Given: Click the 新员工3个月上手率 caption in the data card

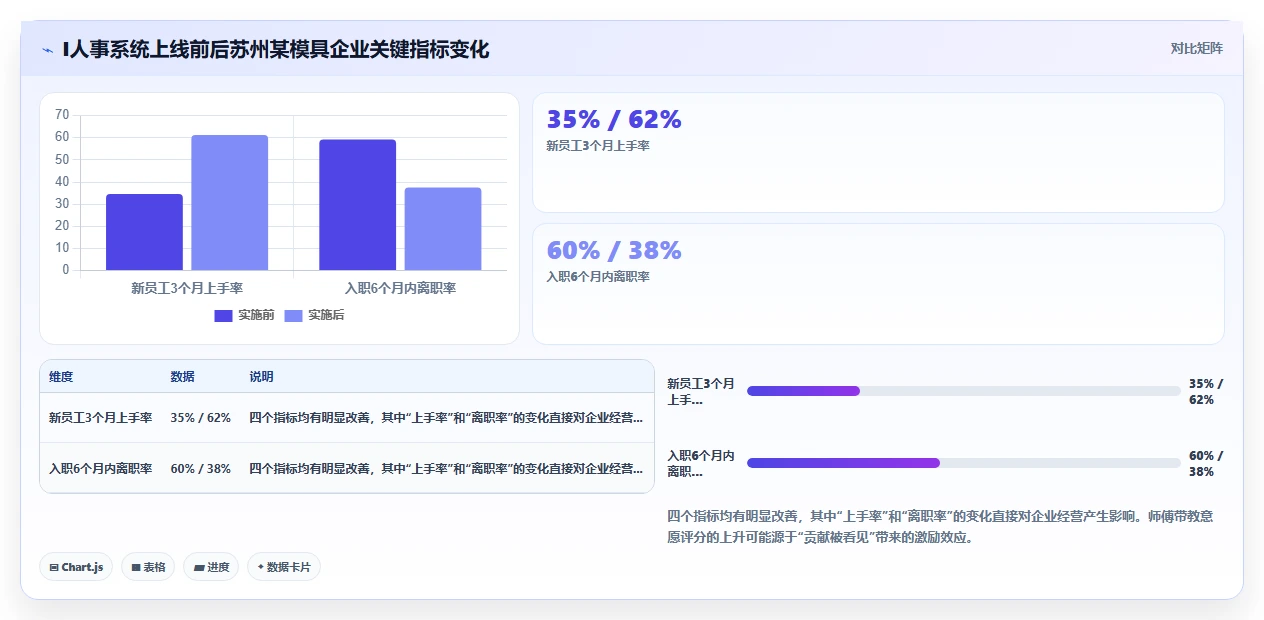Looking at the screenshot, I should click(598, 146).
